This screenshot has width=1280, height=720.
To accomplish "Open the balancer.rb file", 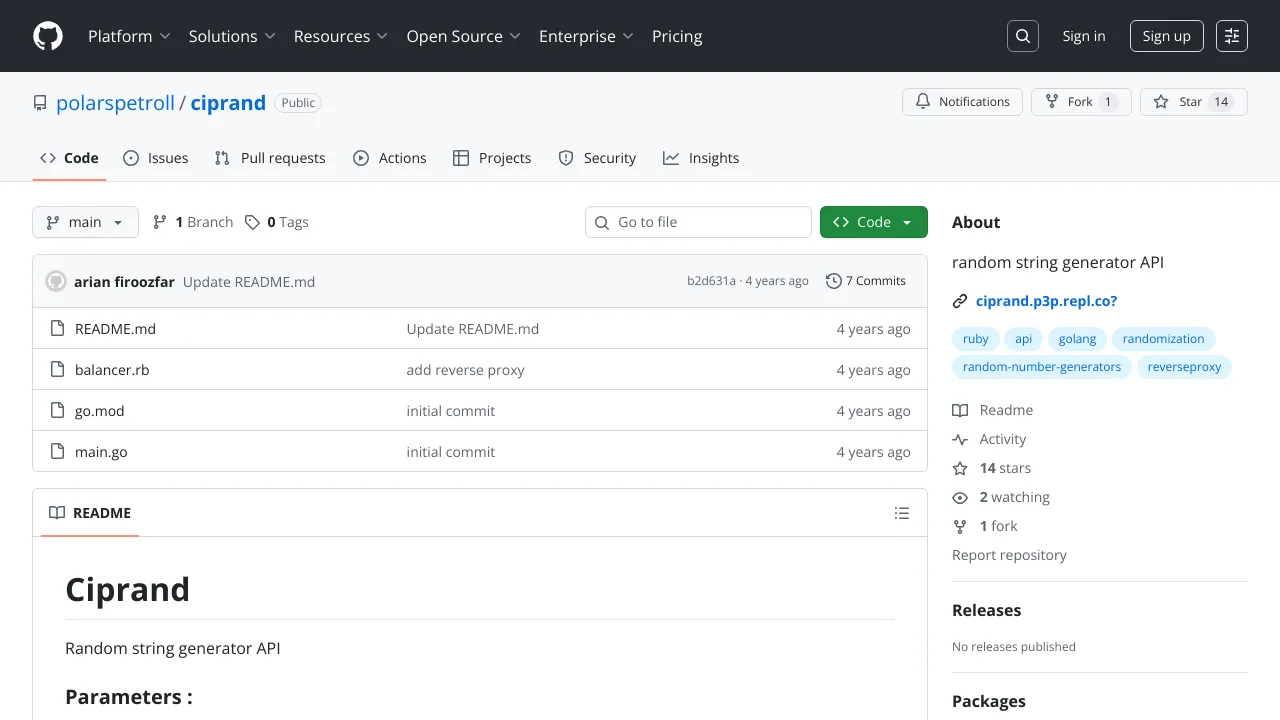I will pos(112,370).
